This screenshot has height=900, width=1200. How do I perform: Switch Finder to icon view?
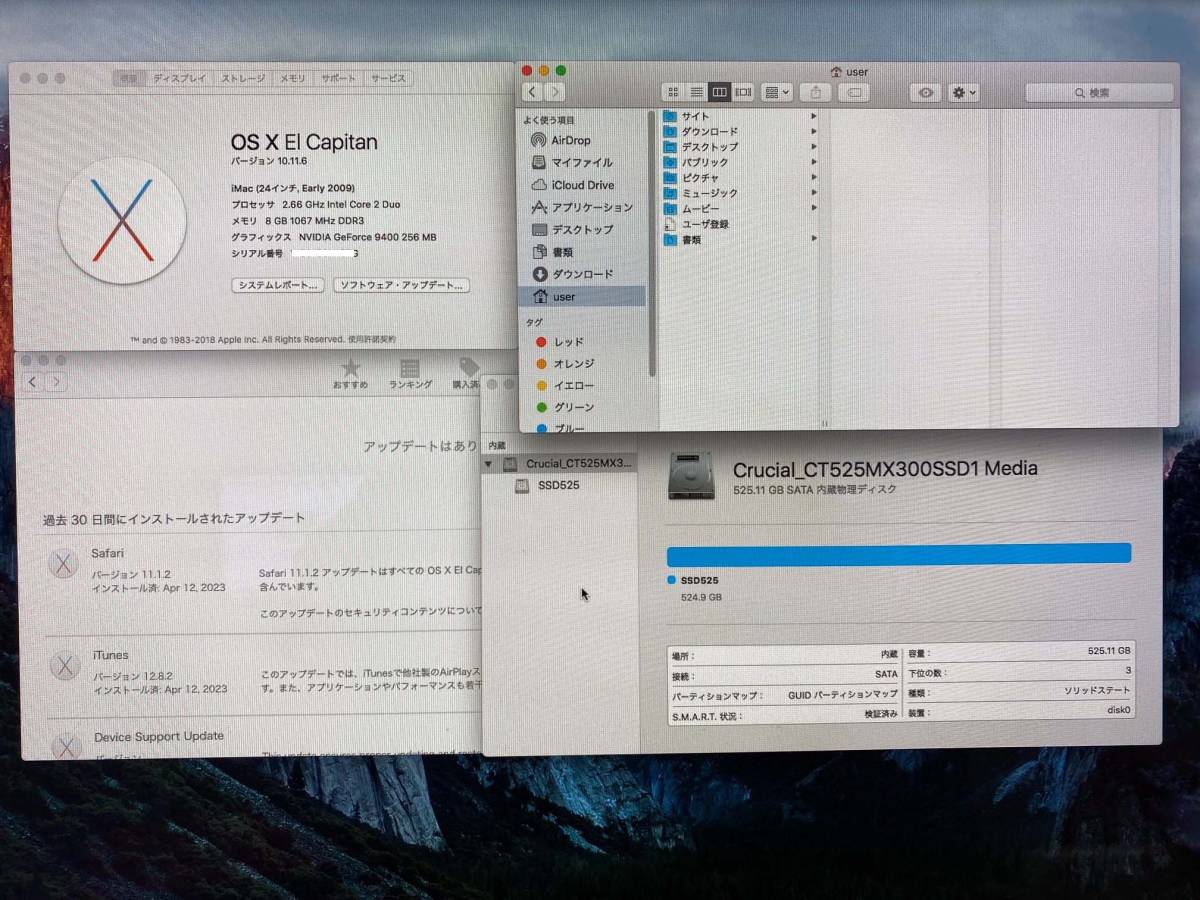673,92
